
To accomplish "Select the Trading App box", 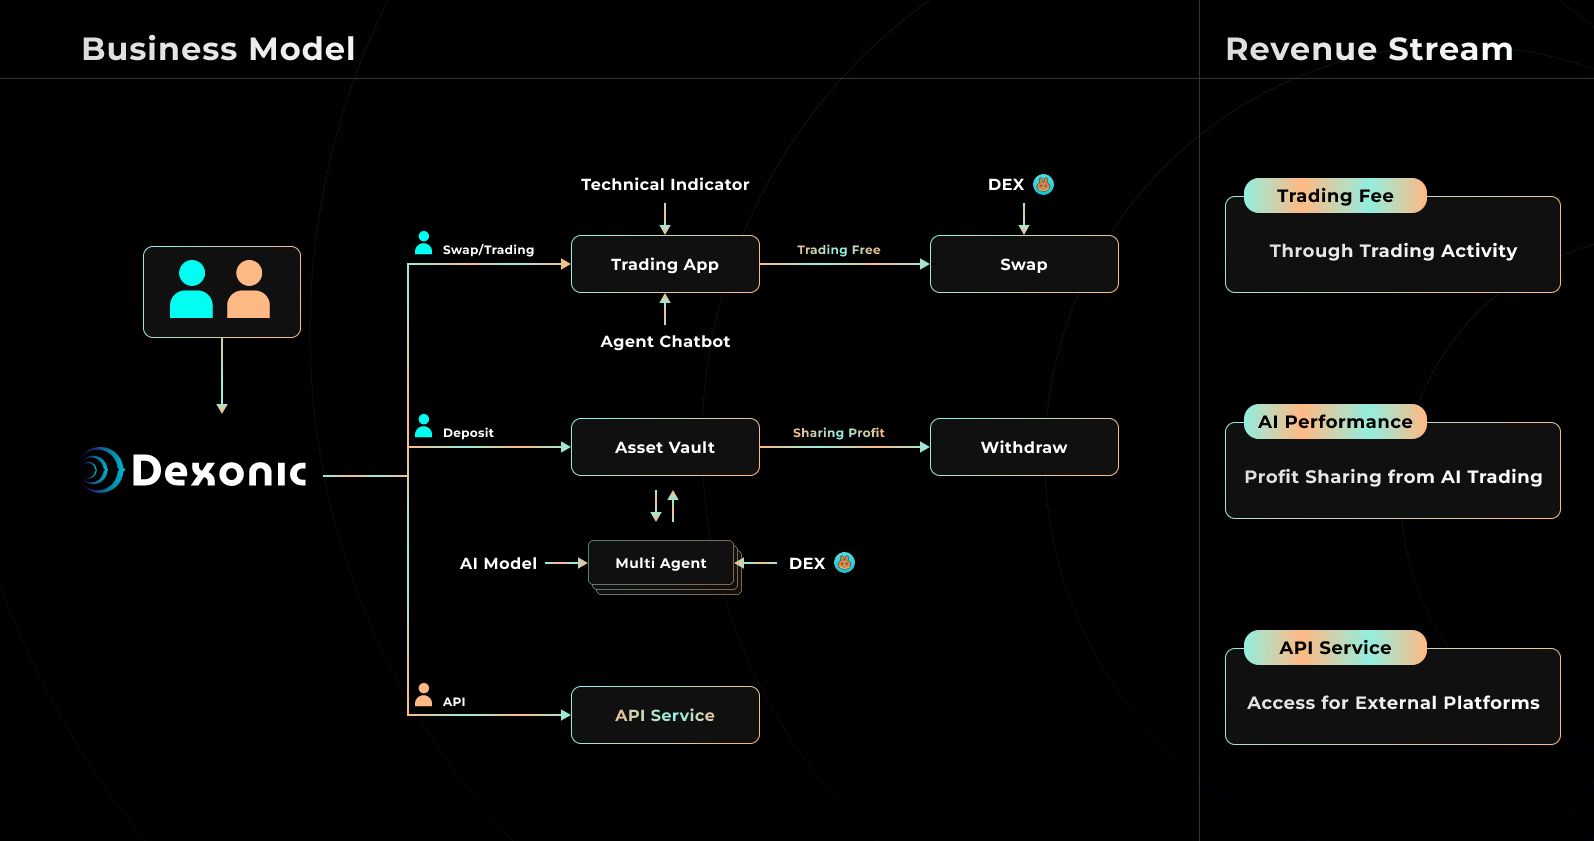I will (665, 264).
